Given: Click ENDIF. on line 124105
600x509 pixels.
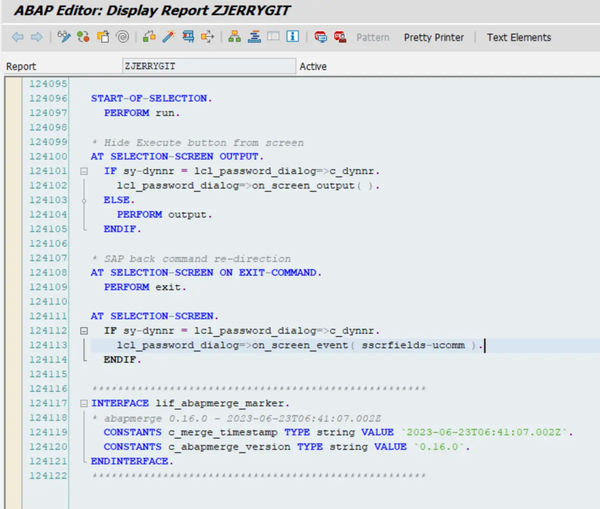Looking at the screenshot, I should (x=122, y=229).
